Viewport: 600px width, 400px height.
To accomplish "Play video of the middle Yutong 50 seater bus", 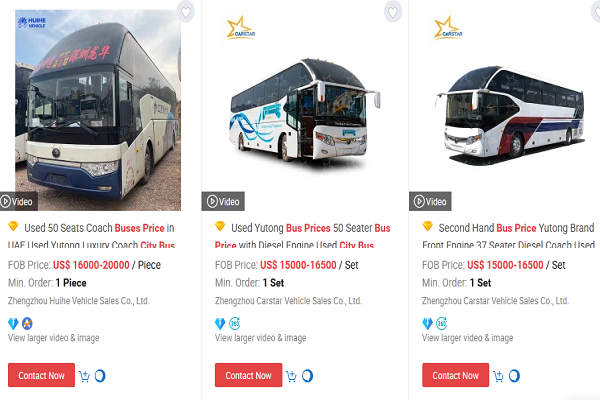I will click(223, 201).
